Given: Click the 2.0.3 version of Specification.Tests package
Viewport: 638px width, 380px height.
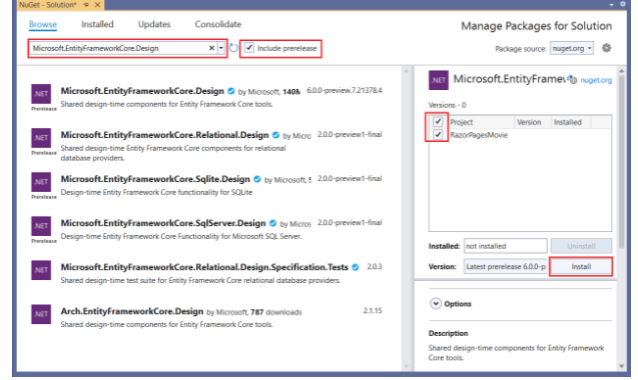Looking at the screenshot, I should (374, 266).
